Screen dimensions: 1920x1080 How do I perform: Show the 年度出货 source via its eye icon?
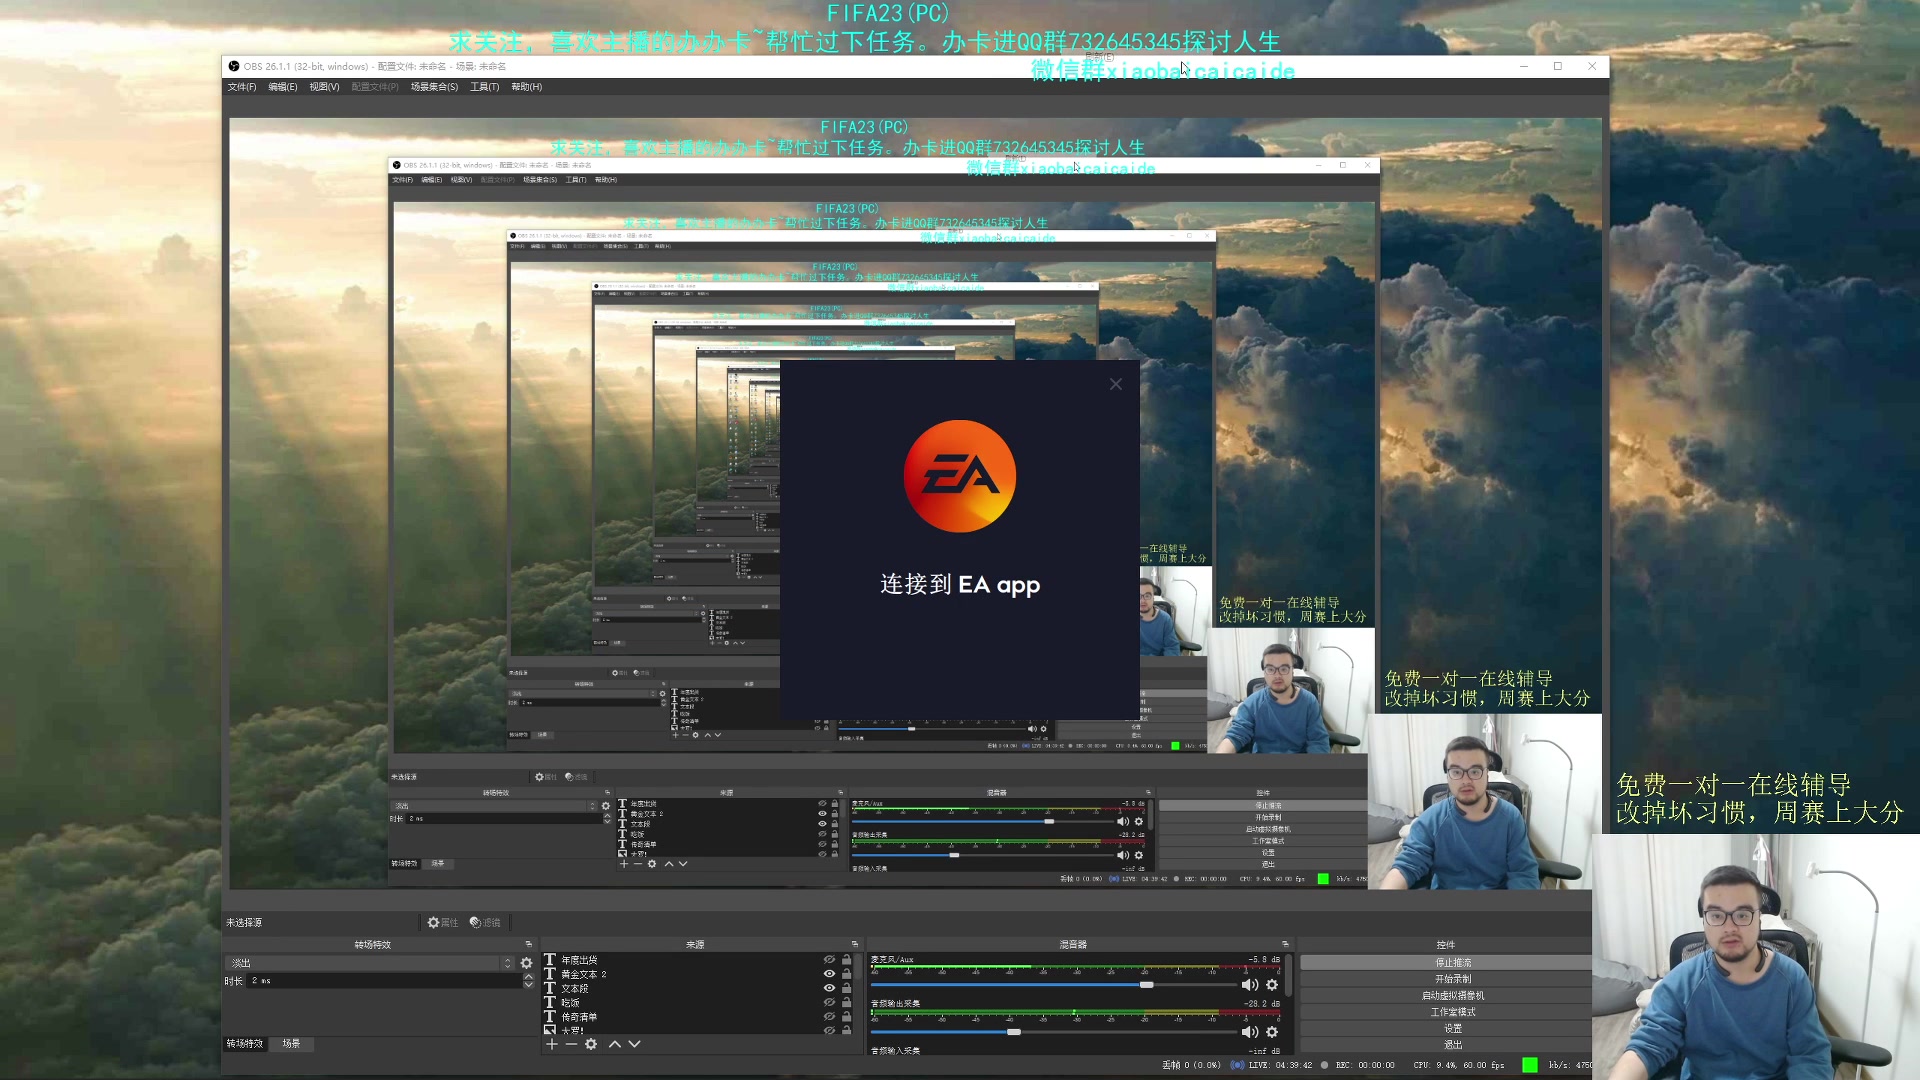pyautogui.click(x=829, y=960)
